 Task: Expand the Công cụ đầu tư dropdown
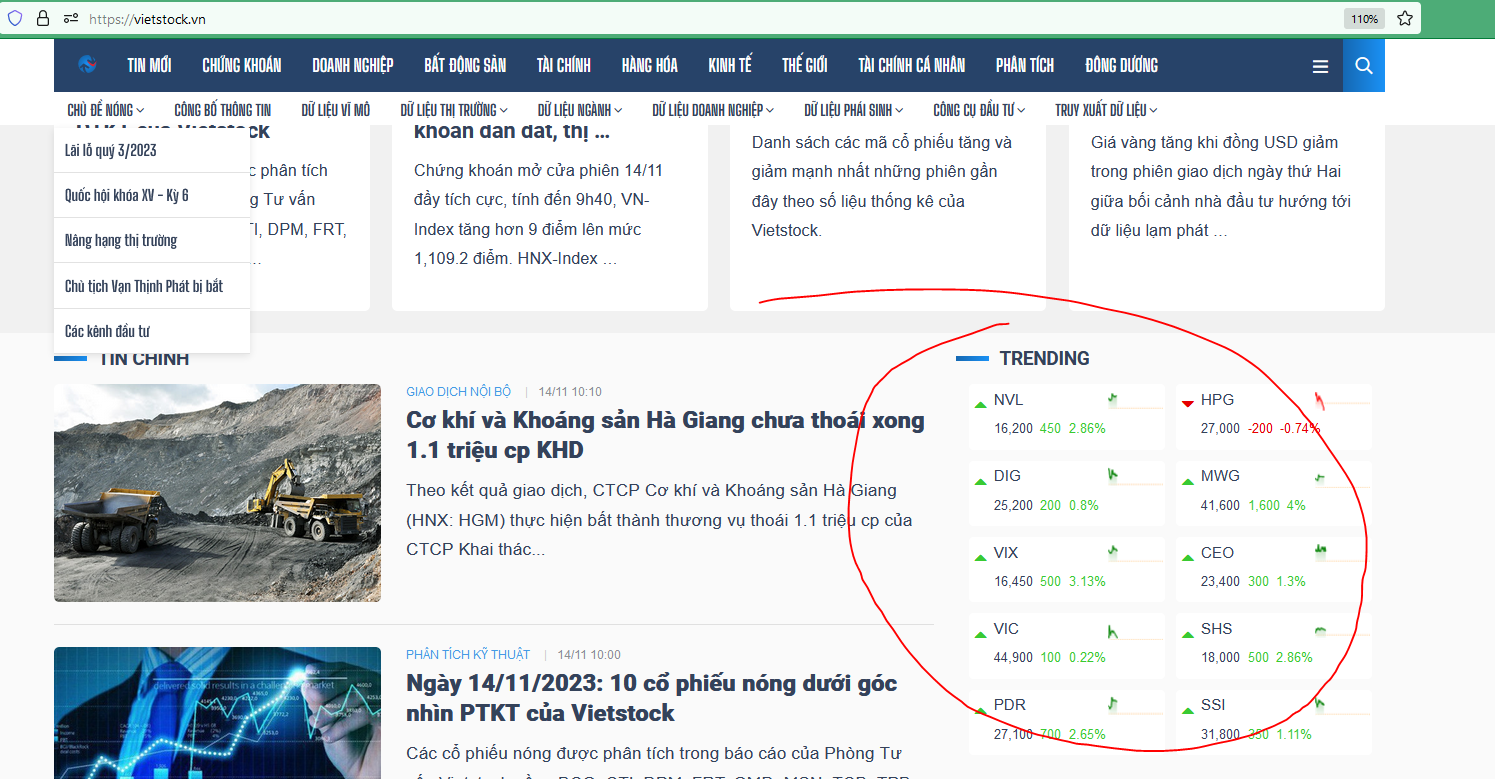979,110
